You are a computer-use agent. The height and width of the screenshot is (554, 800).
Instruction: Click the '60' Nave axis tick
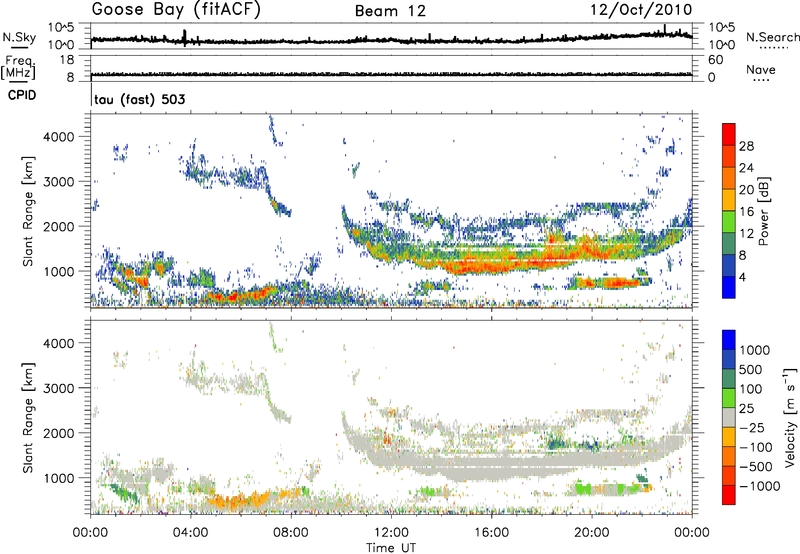point(715,60)
